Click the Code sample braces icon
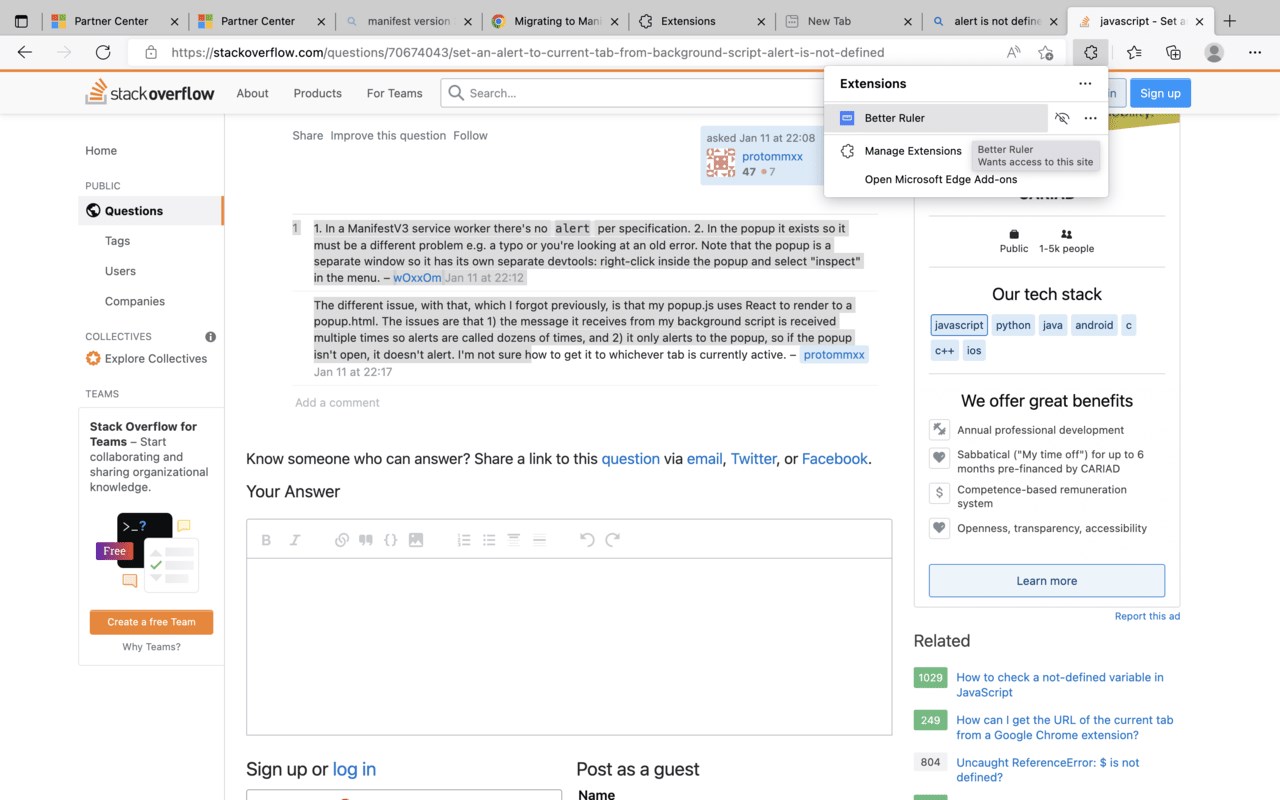The image size is (1280, 800). (391, 540)
